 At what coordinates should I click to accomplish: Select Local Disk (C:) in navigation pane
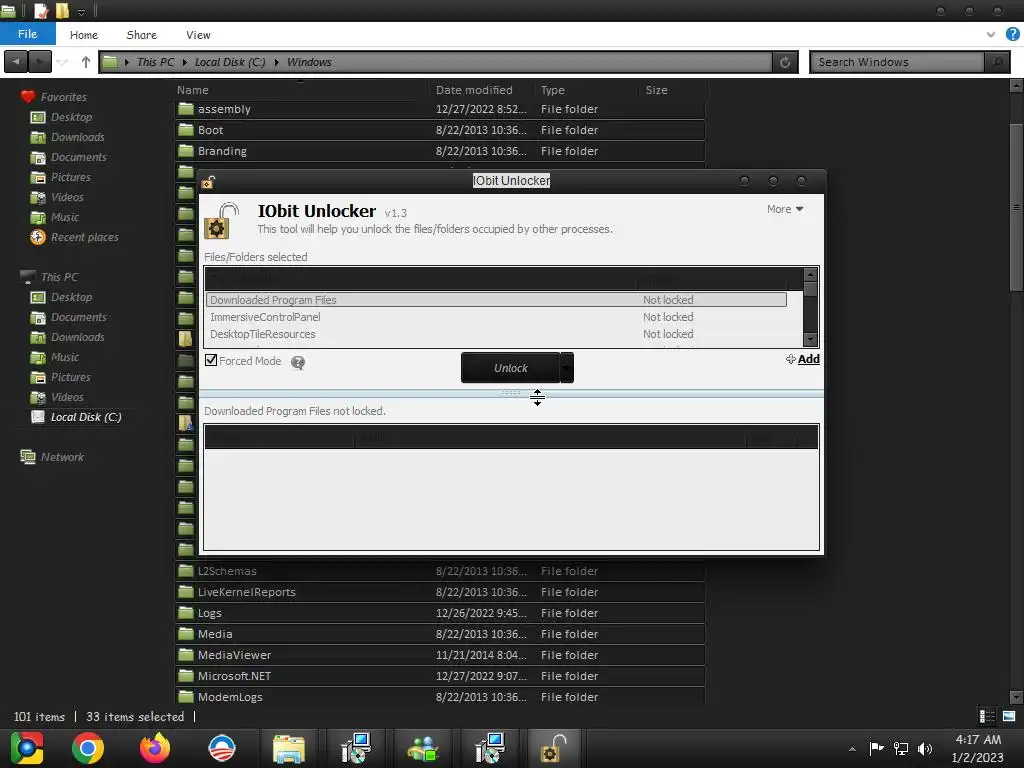tap(76, 417)
